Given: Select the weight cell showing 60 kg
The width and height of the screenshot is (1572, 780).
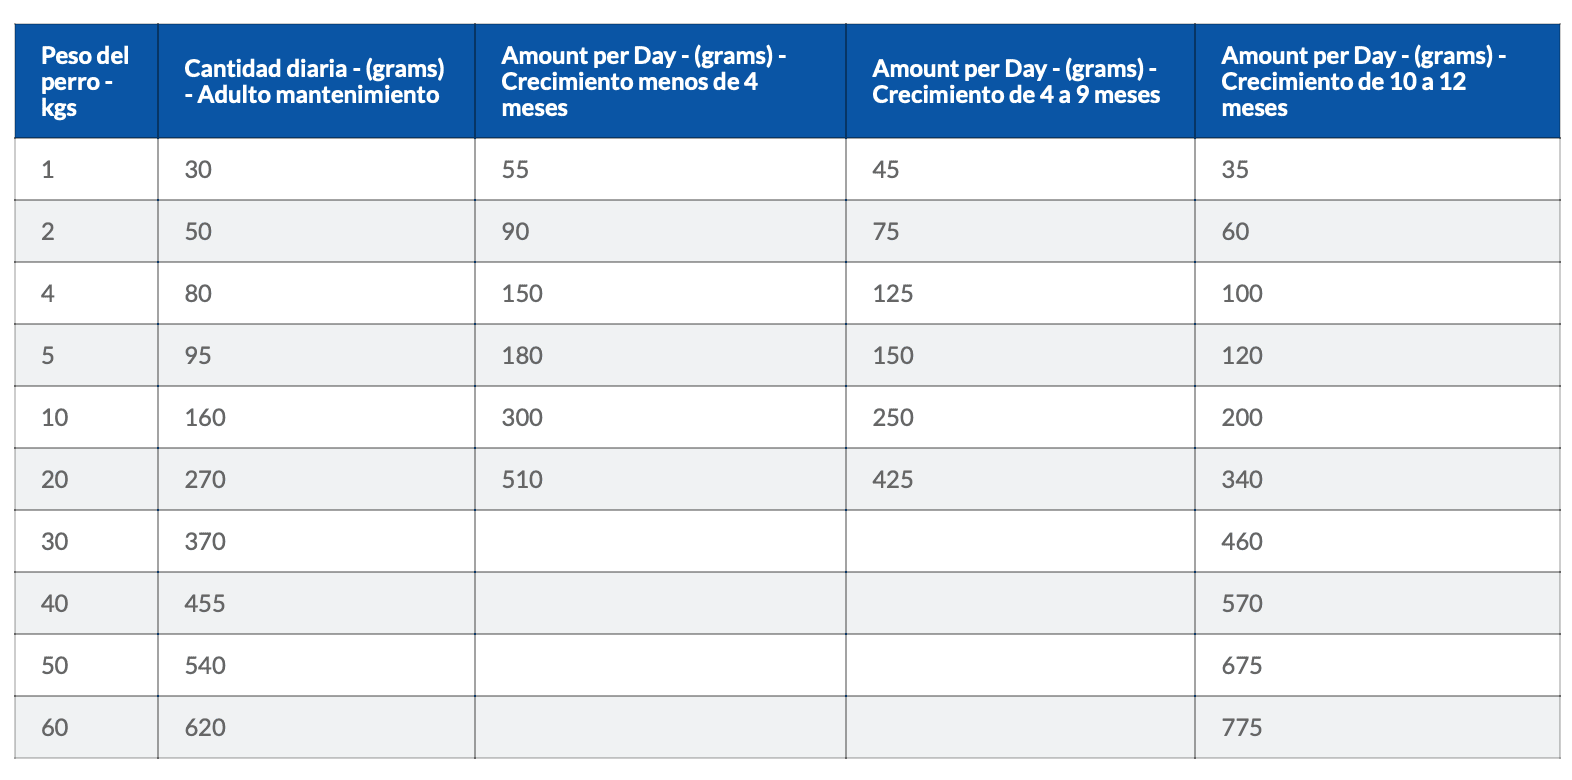Looking at the screenshot, I should (x=86, y=727).
